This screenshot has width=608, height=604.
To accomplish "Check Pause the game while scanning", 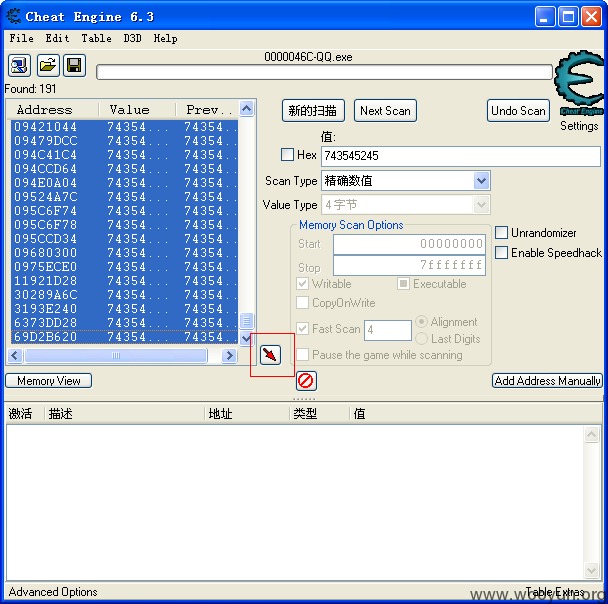I will pos(302,355).
